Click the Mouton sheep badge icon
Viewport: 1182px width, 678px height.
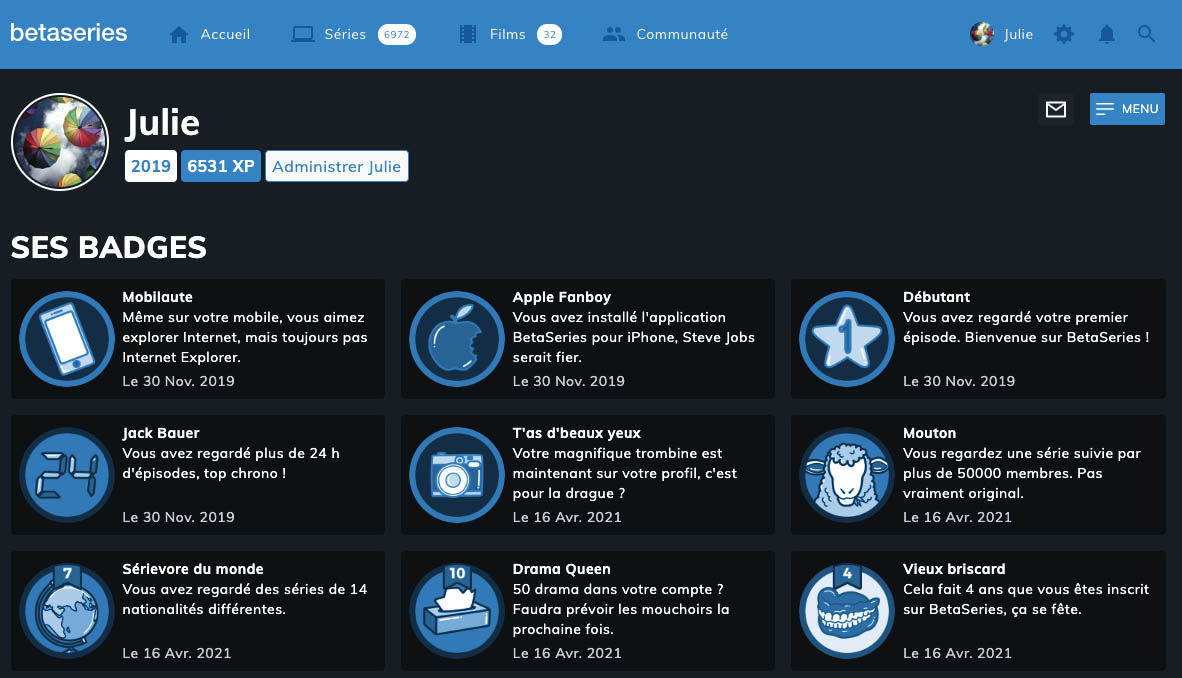click(x=847, y=475)
